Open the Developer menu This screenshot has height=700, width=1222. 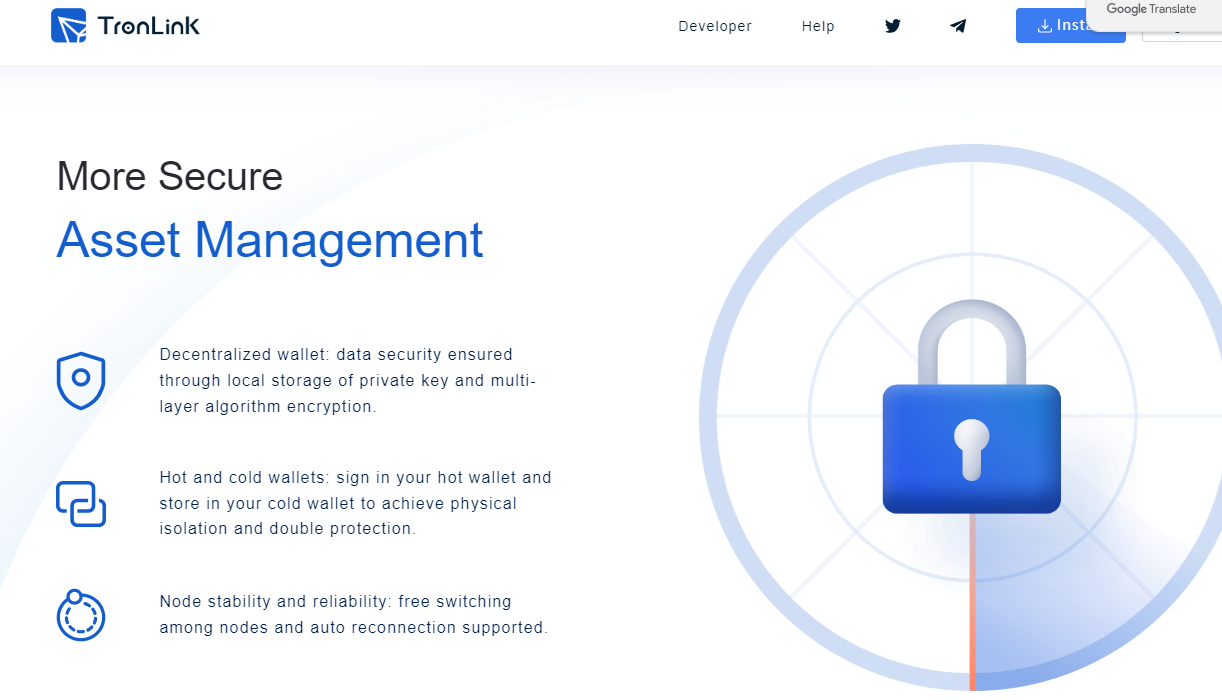tap(715, 26)
